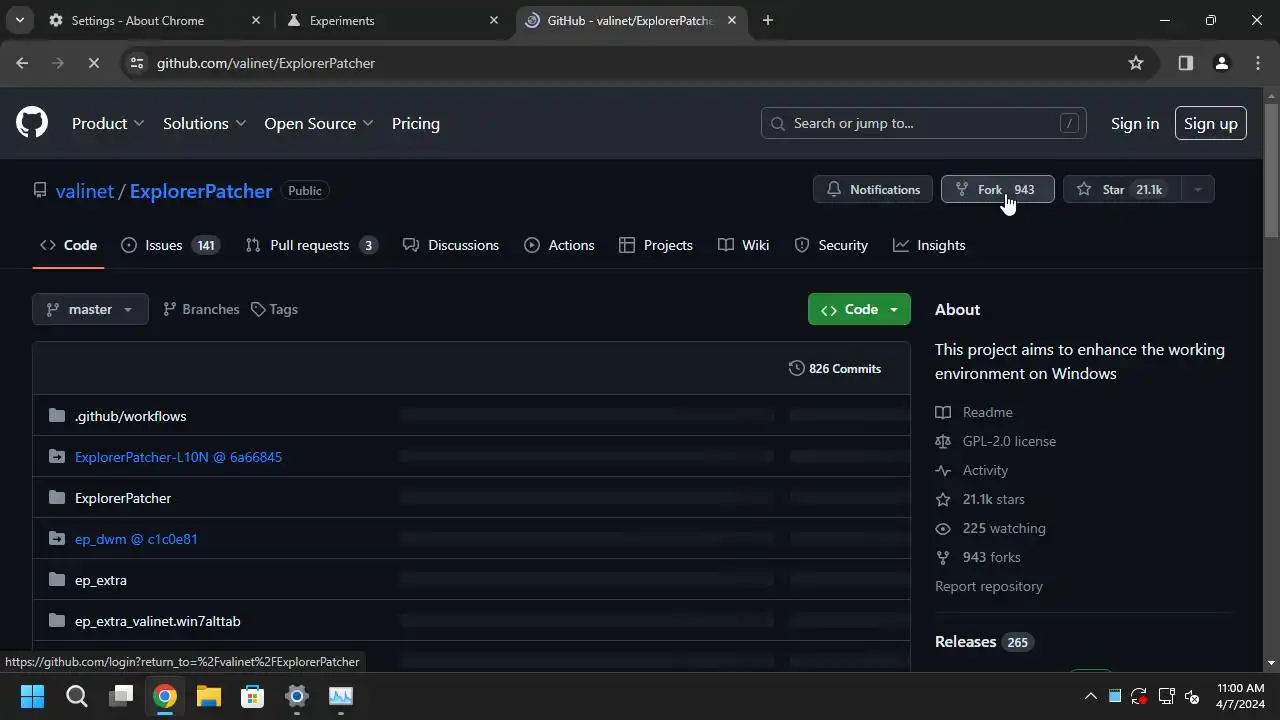This screenshot has height=720, width=1280.
Task: Star the repository
Action: (x=1121, y=189)
